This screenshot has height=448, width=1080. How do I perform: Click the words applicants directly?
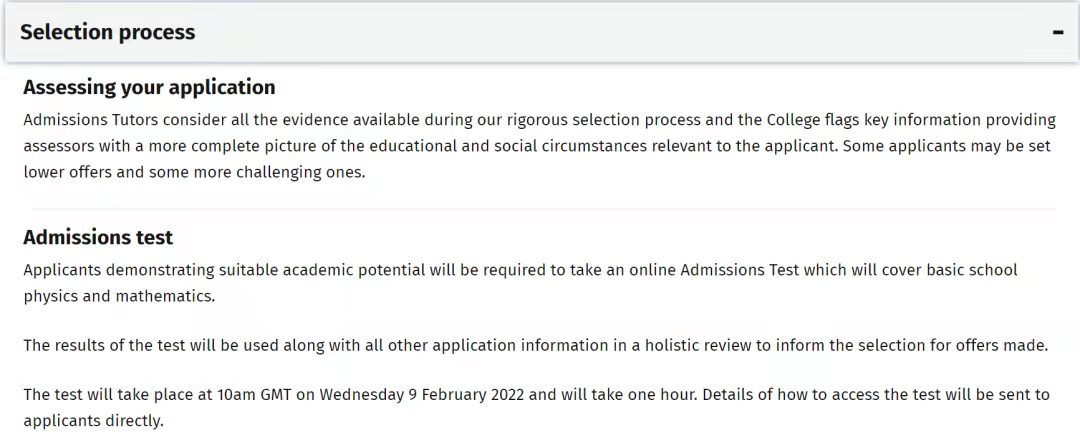[x=94, y=420]
